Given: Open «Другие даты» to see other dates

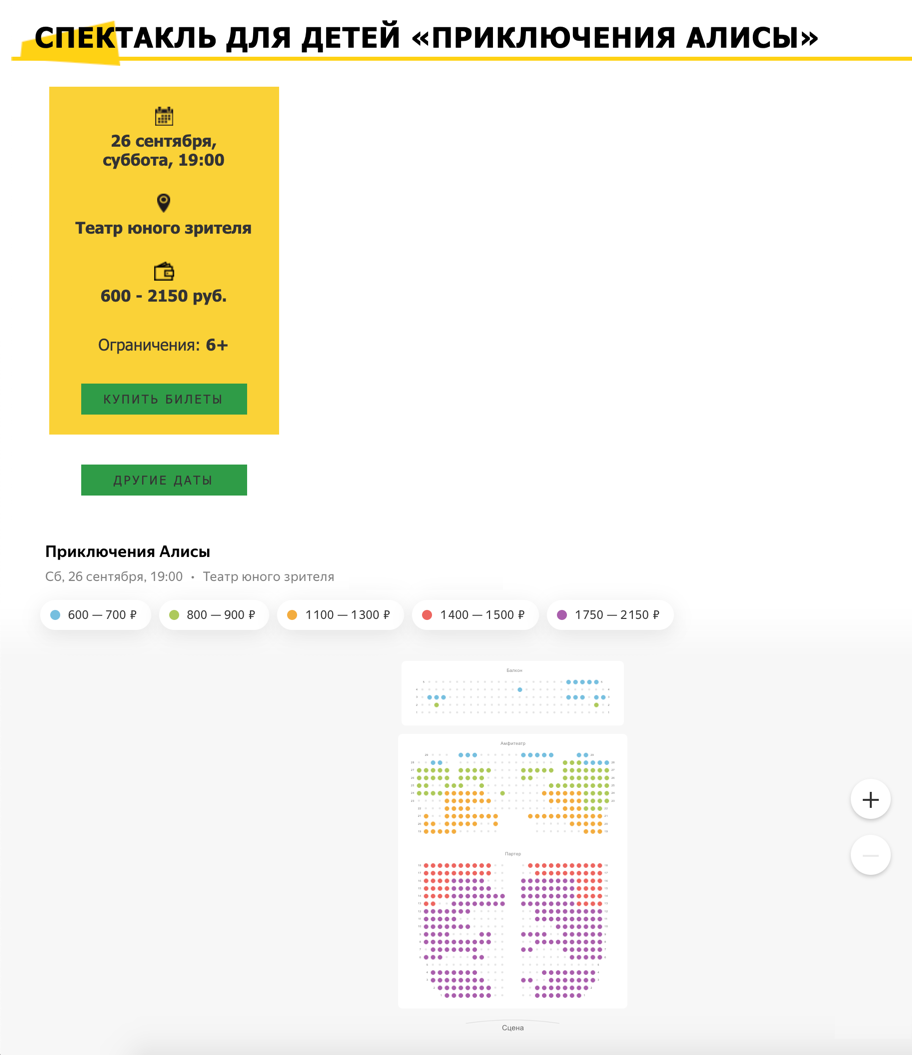Looking at the screenshot, I should click(x=164, y=480).
